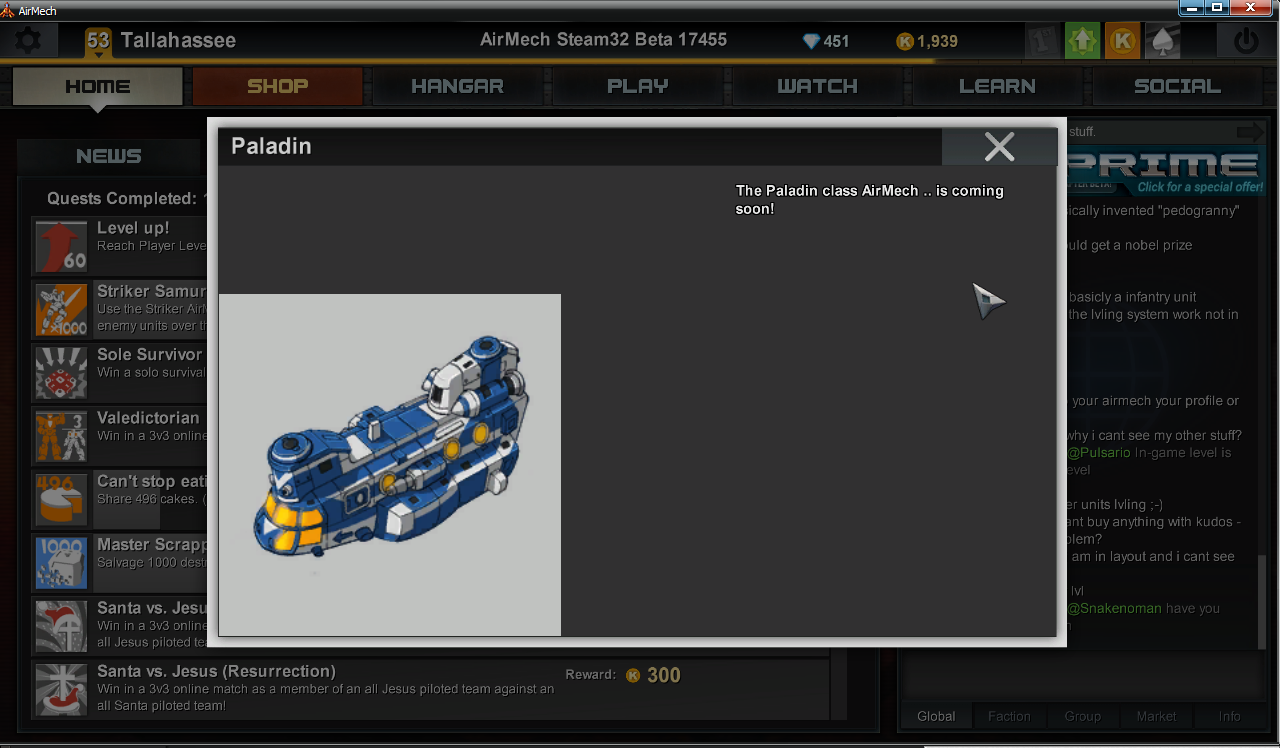Click the Level up quest icon
1280x748 pixels.
(x=61, y=246)
